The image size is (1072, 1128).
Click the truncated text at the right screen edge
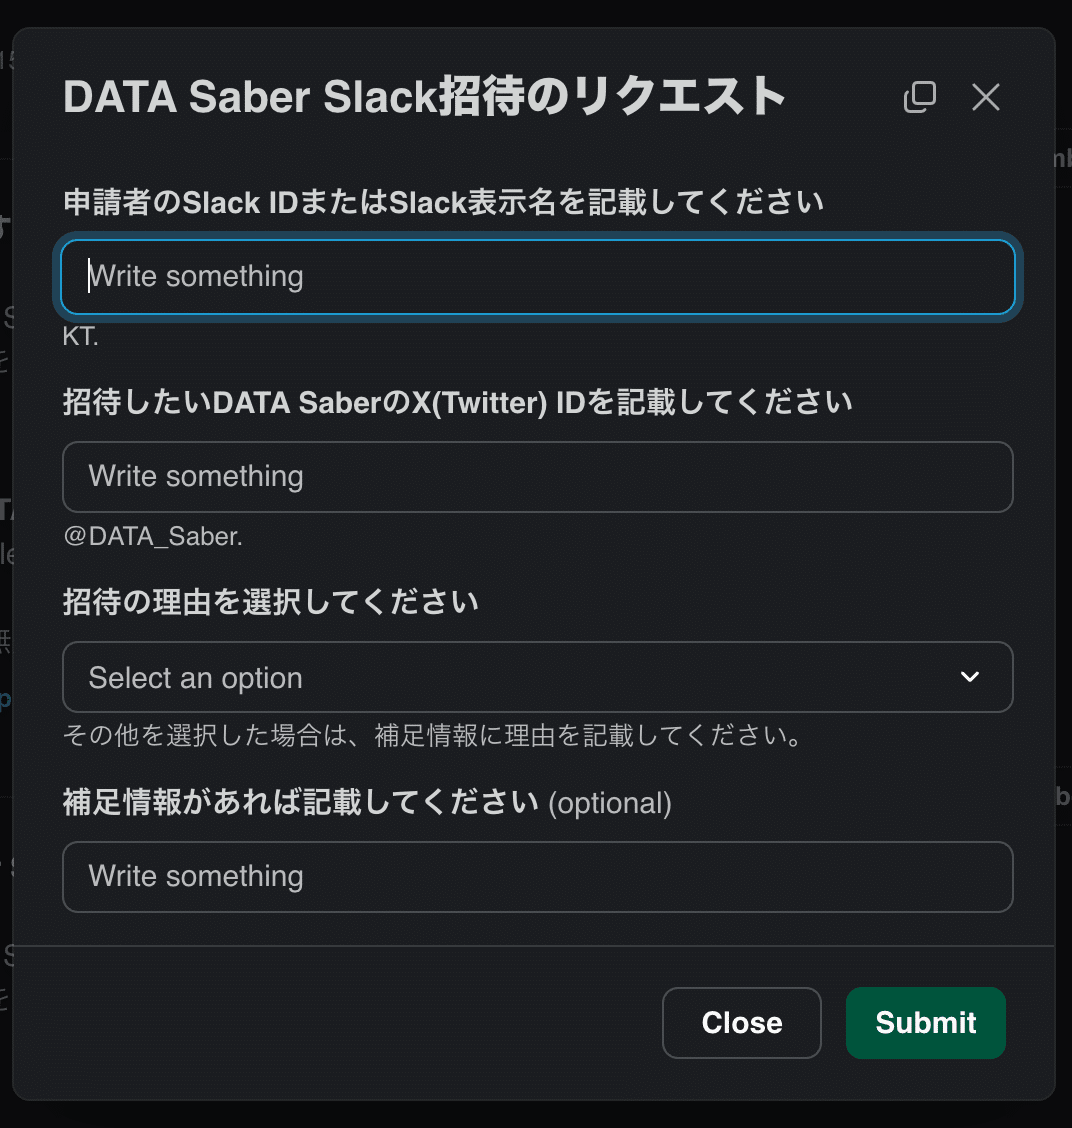coord(1065,160)
